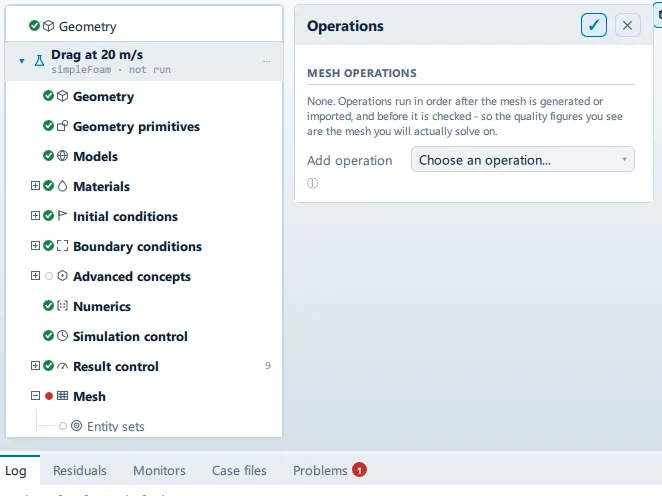
Task: Switch to the Residuals tab
Action: pyautogui.click(x=80, y=470)
